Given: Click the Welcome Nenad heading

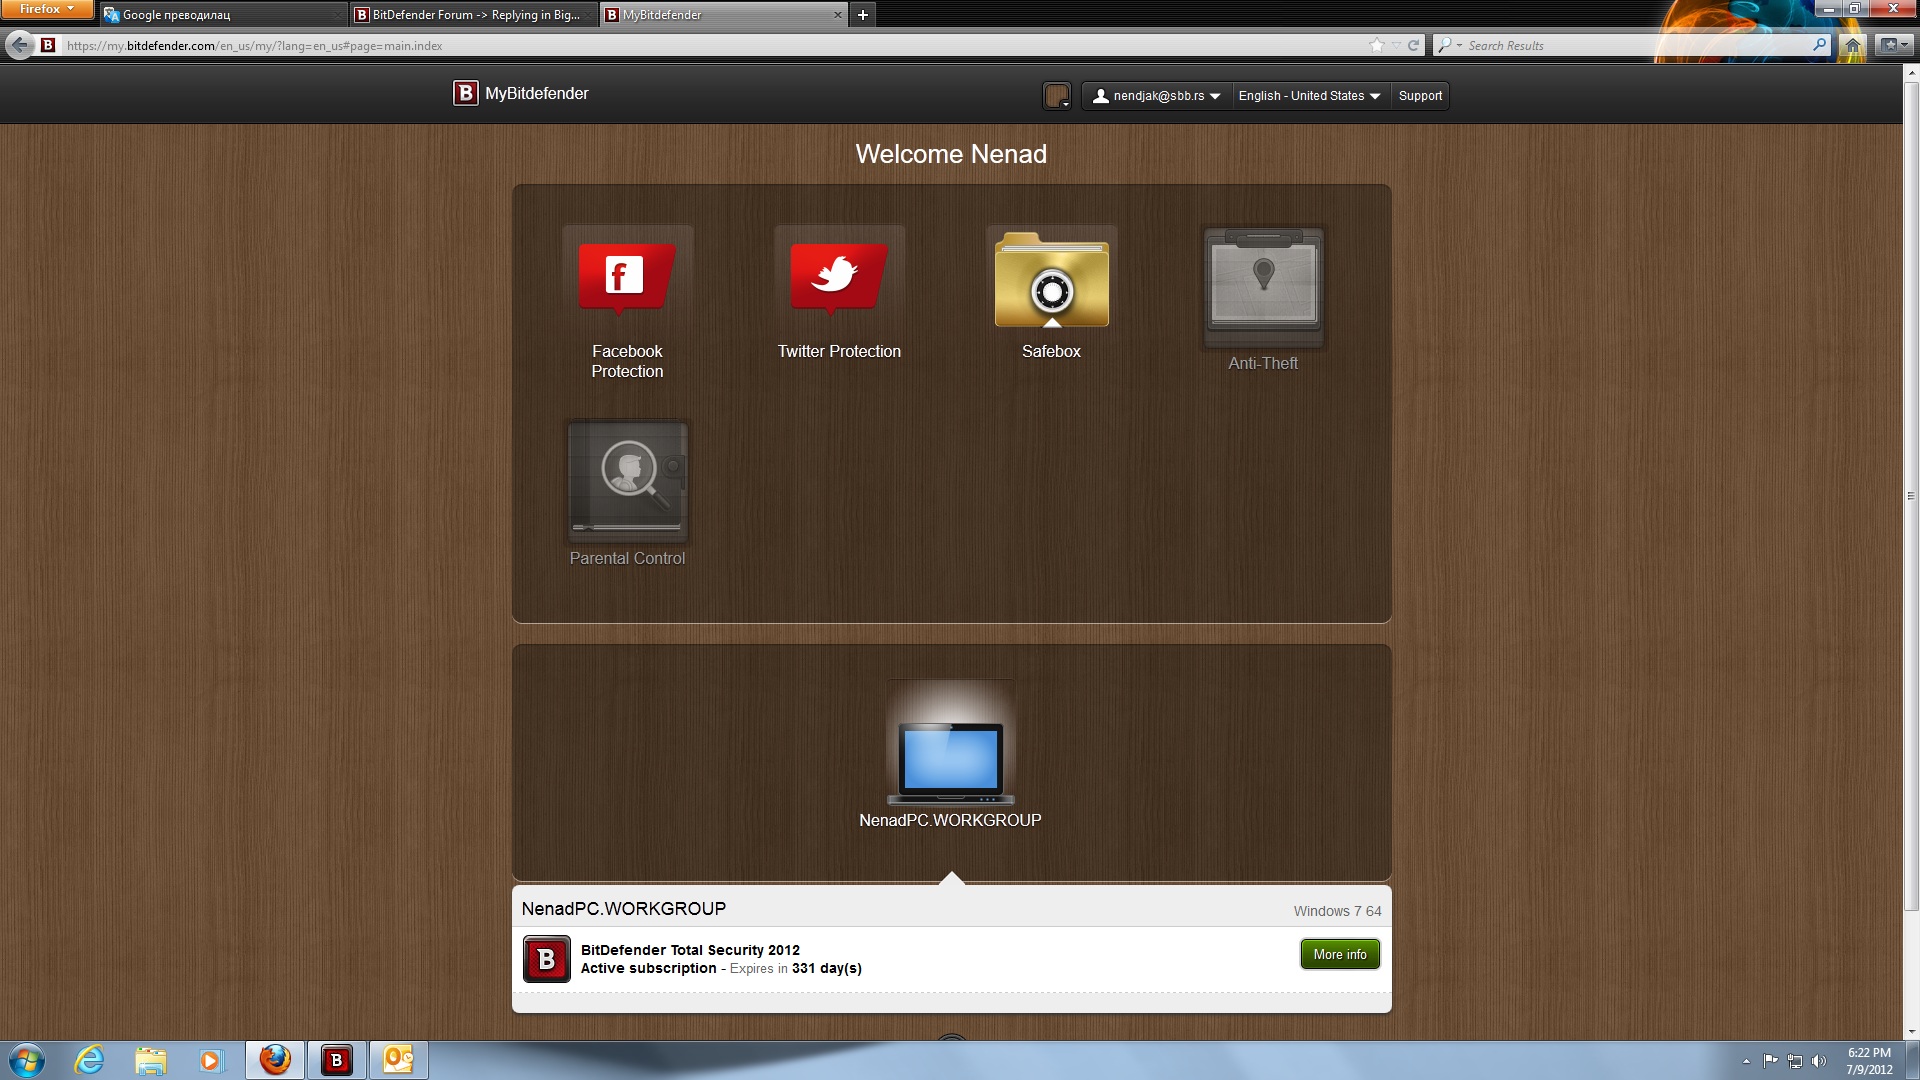Looking at the screenshot, I should (x=951, y=154).
